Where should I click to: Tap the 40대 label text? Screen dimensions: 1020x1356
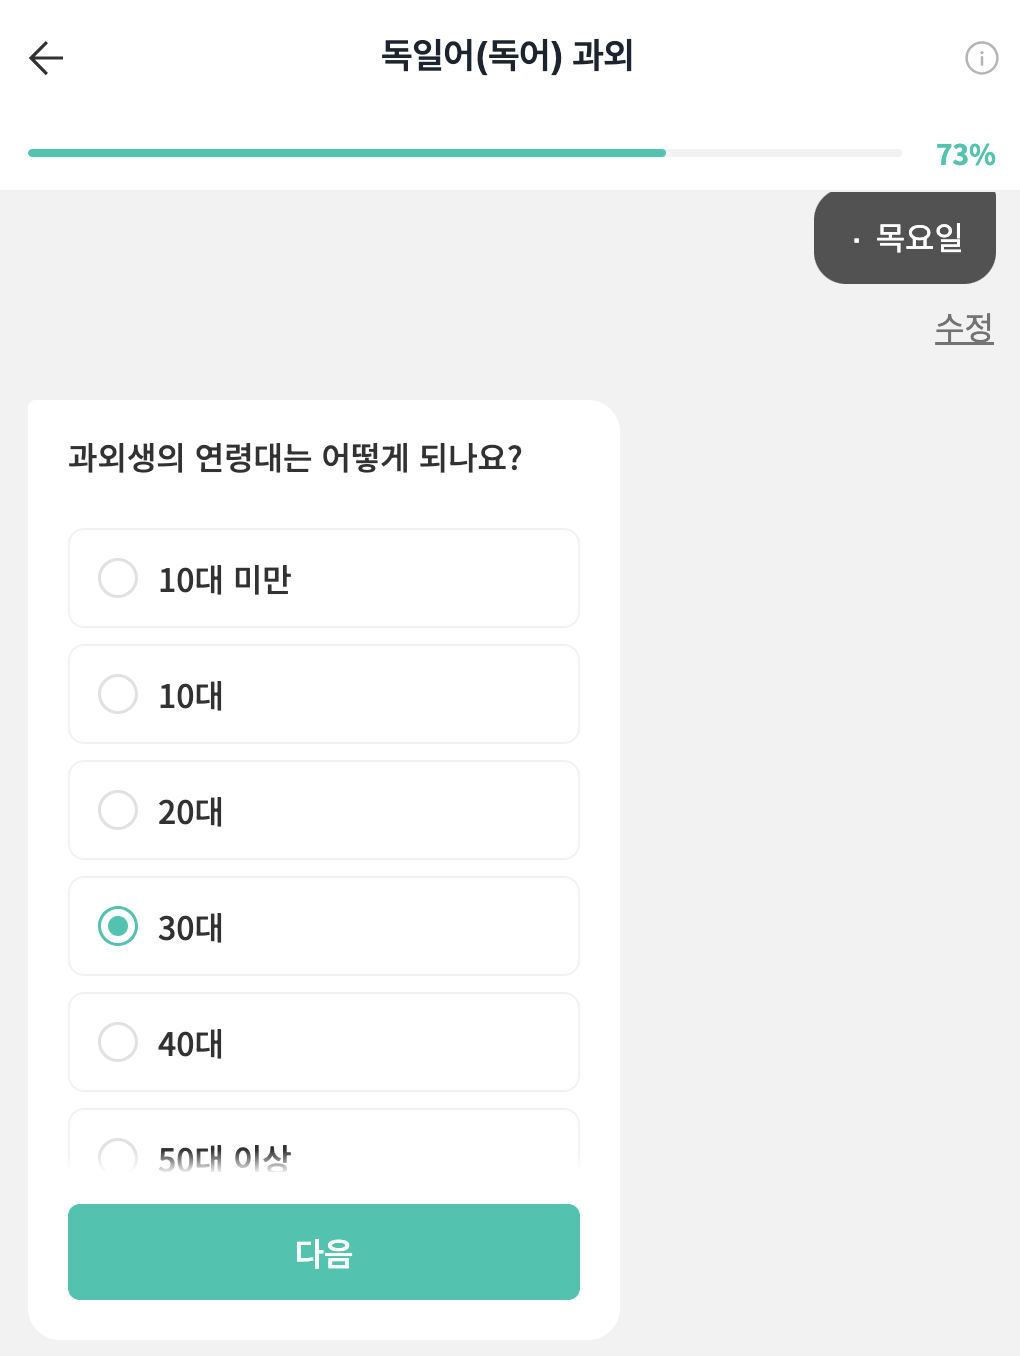(x=191, y=1044)
